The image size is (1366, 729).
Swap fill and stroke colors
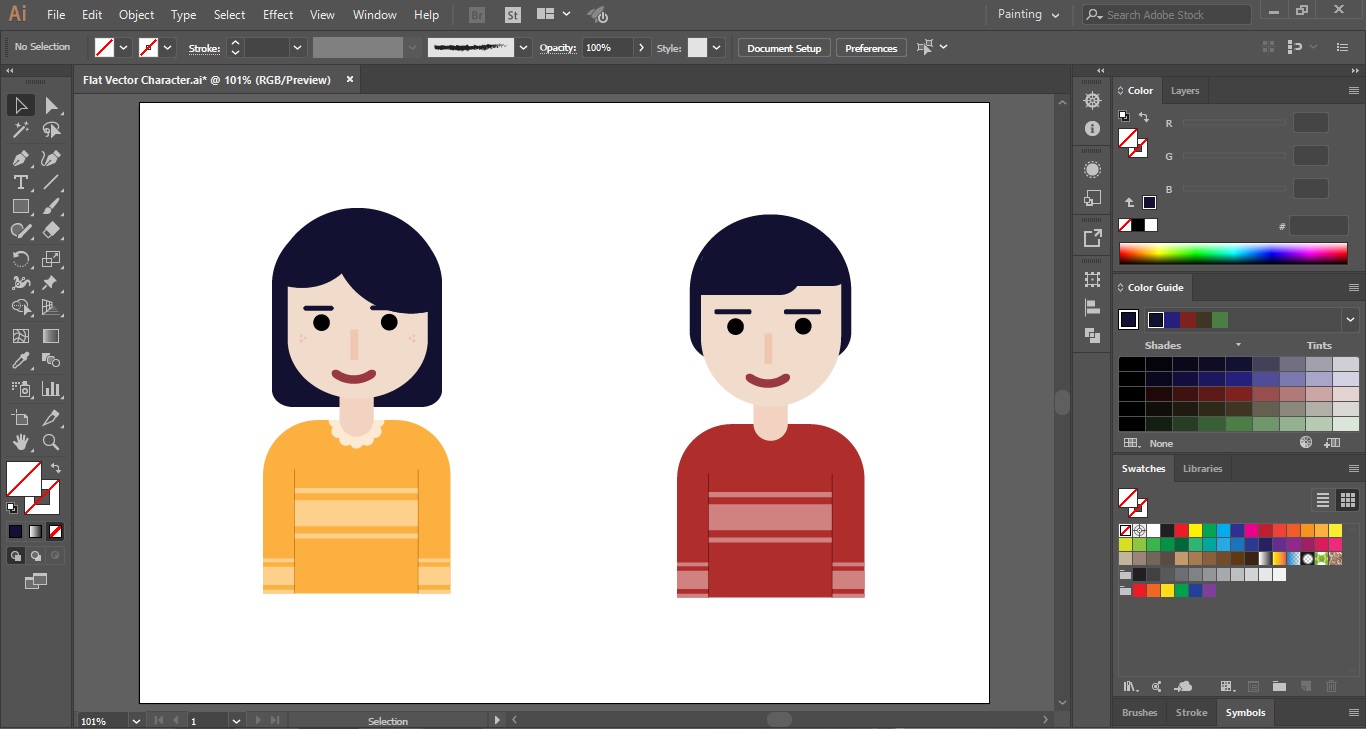click(x=57, y=466)
